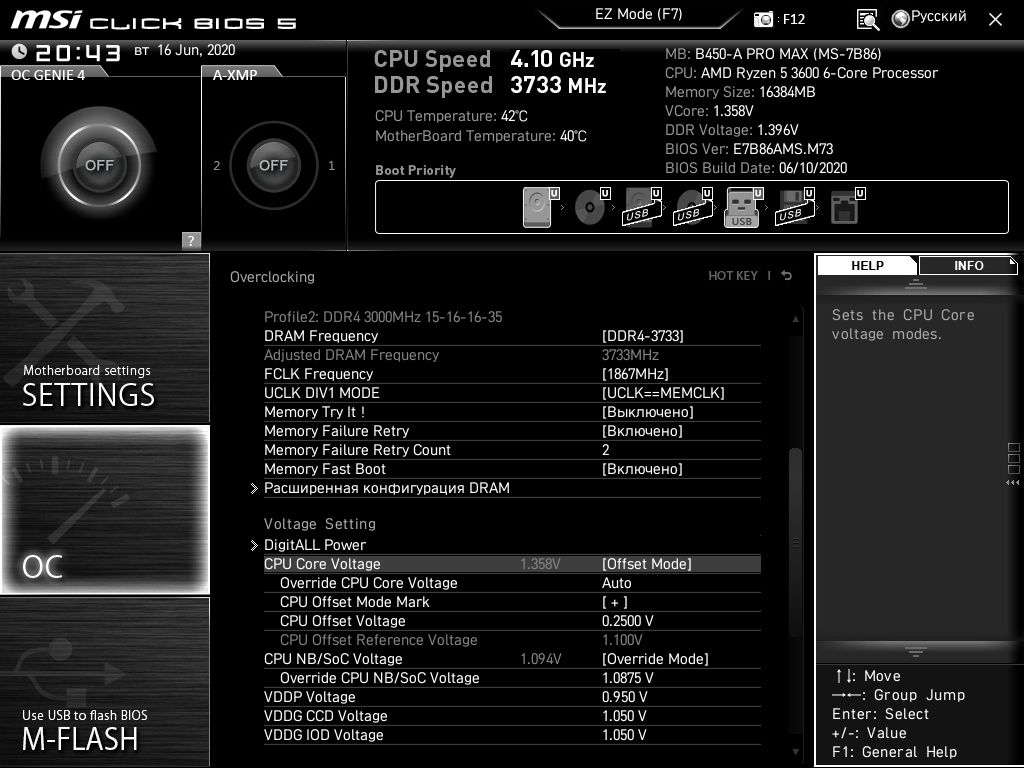Toggle the OC GENIE 4 power button

coord(99,165)
